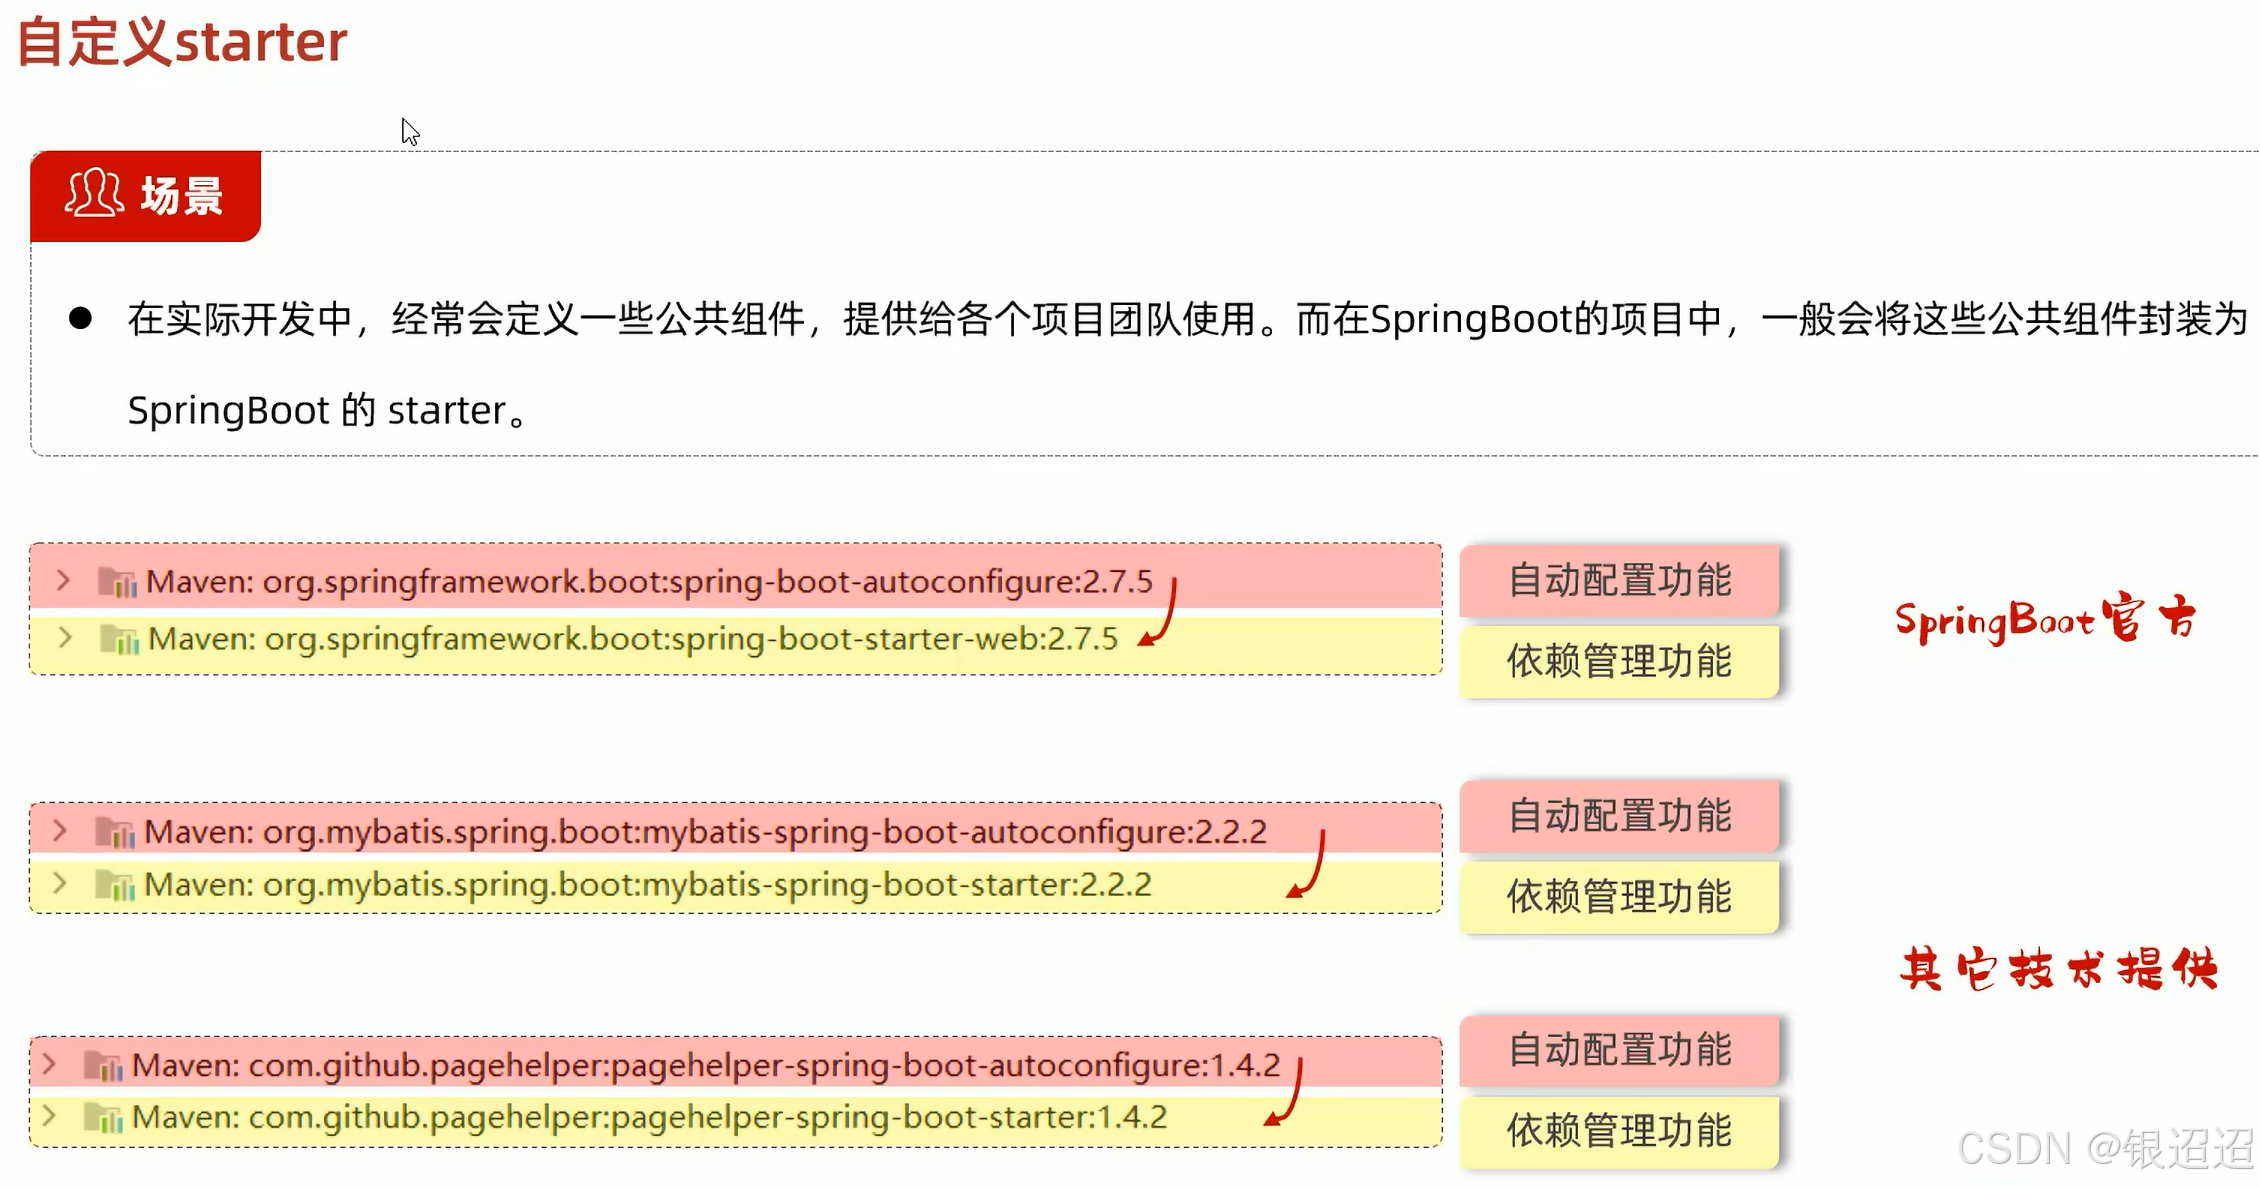Click the 自定义starter slide title
Image resolution: width=2260 pixels, height=1187 pixels.
click(x=182, y=42)
